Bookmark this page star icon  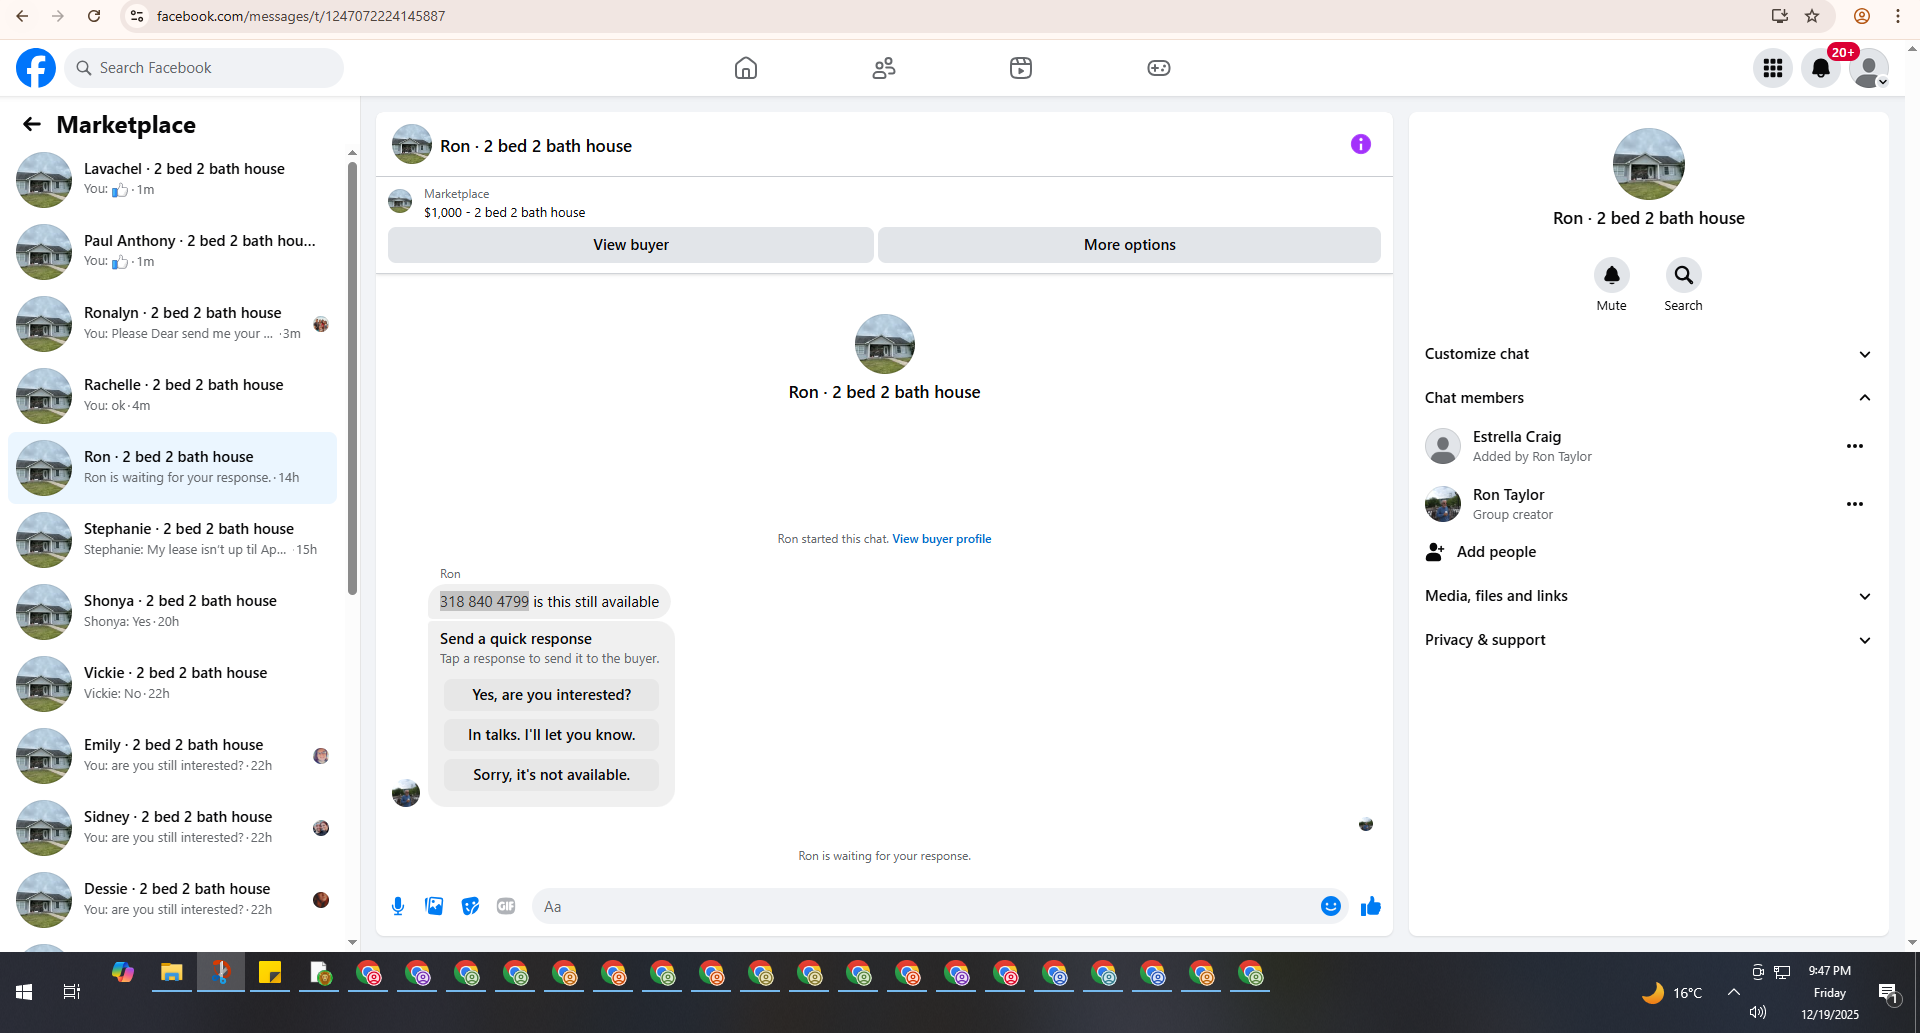point(1812,16)
